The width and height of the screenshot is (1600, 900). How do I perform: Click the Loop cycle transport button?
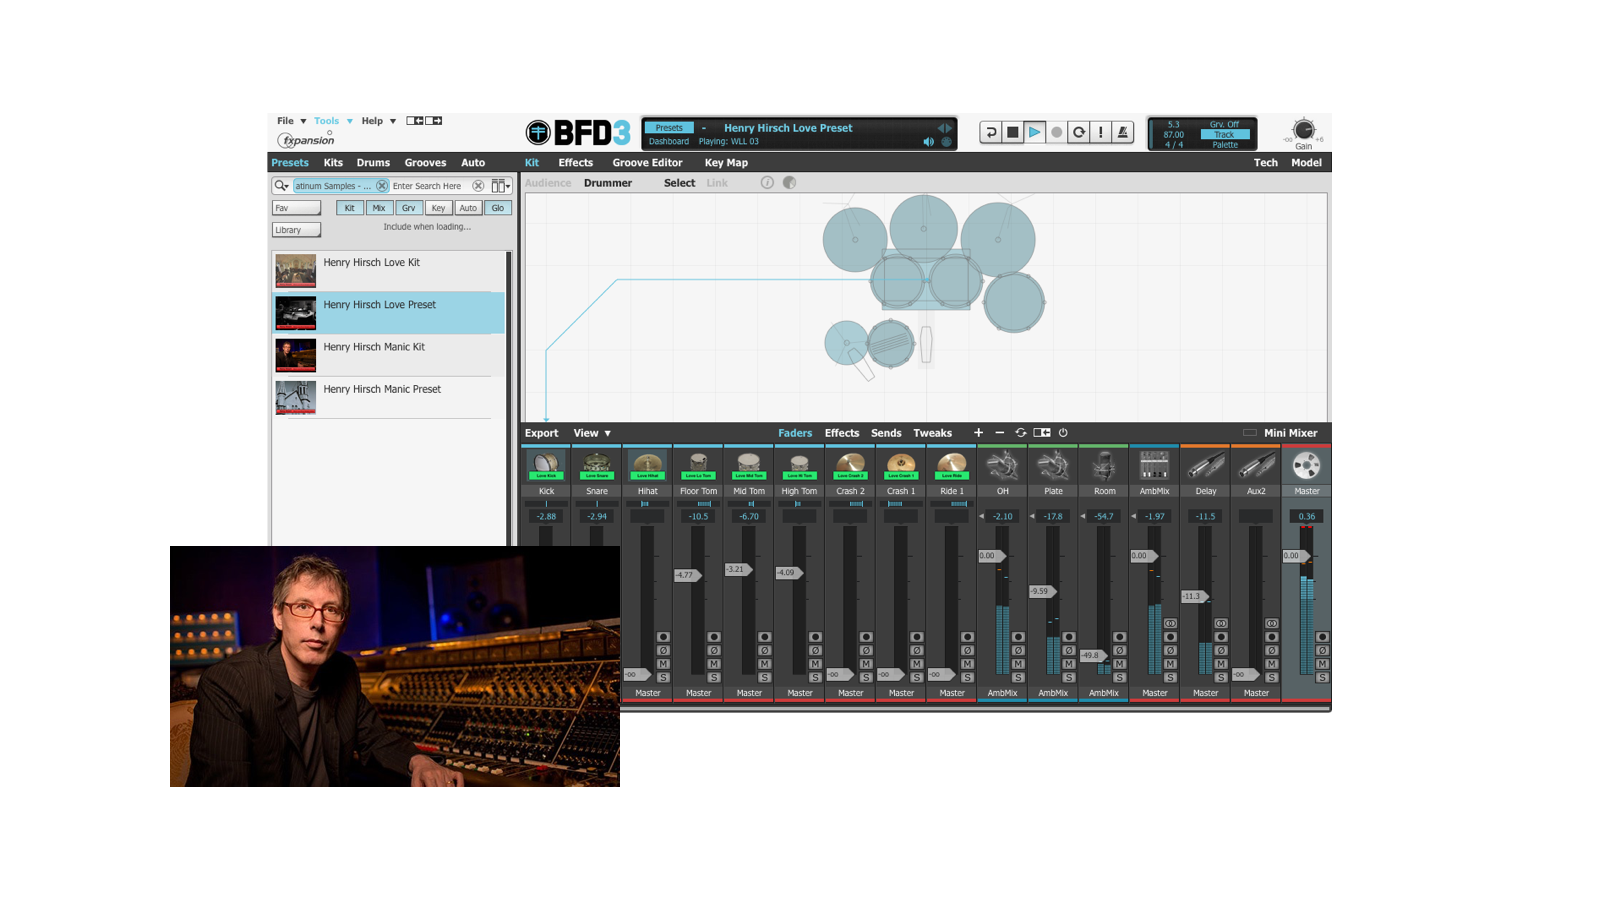[1078, 132]
